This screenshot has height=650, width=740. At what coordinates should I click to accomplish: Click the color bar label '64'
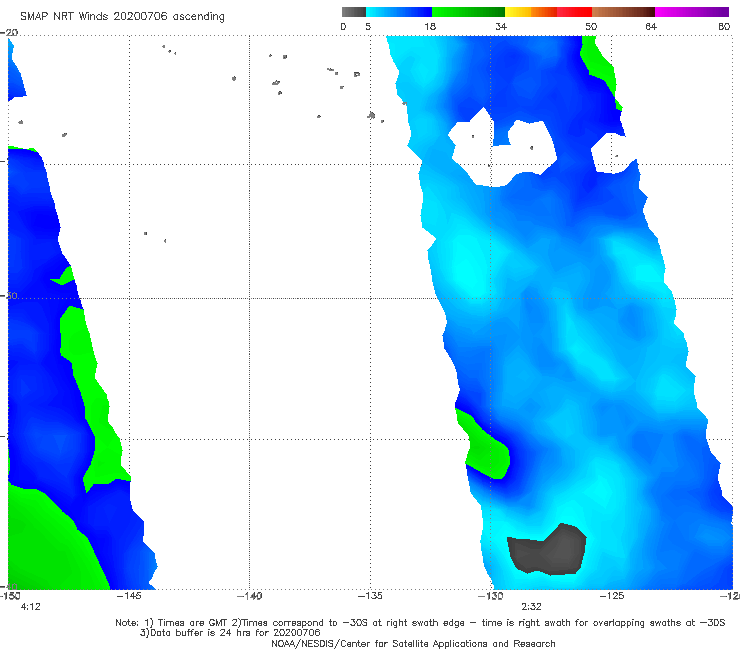[x=651, y=27]
